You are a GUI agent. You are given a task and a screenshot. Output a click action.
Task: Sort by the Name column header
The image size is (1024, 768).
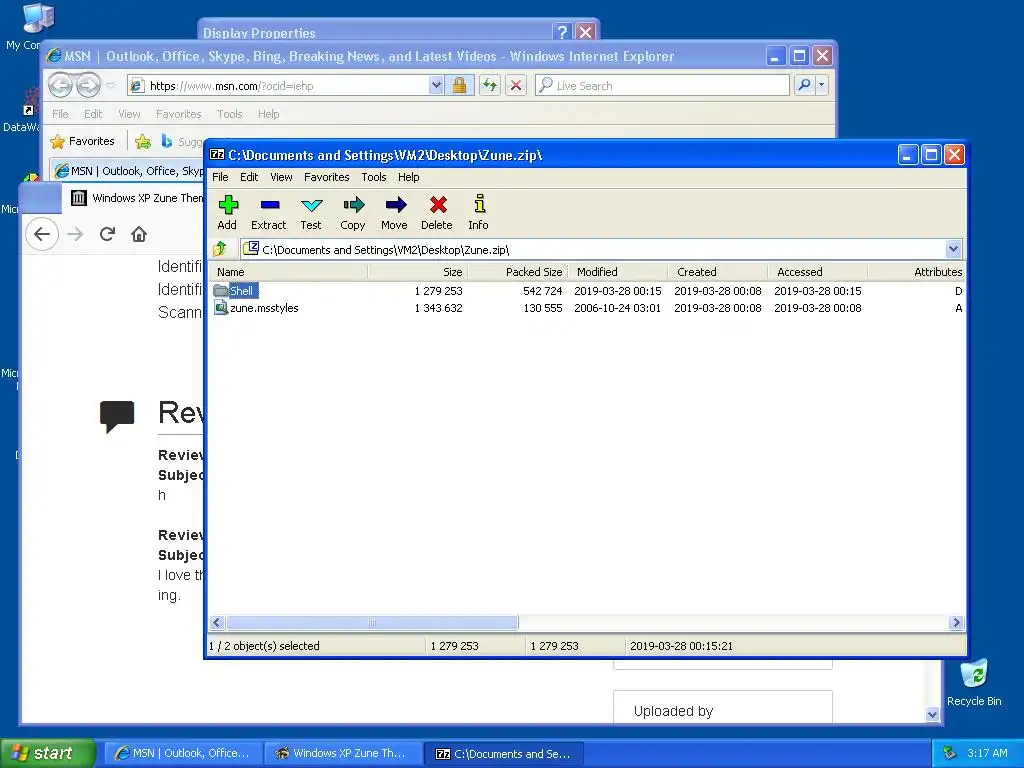click(288, 272)
